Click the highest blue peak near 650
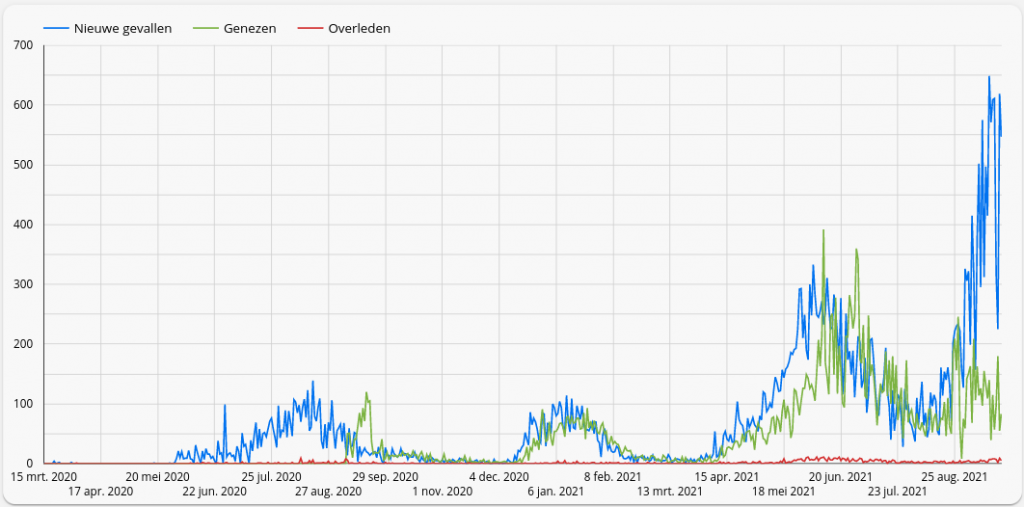Image resolution: width=1024 pixels, height=507 pixels. click(x=989, y=77)
